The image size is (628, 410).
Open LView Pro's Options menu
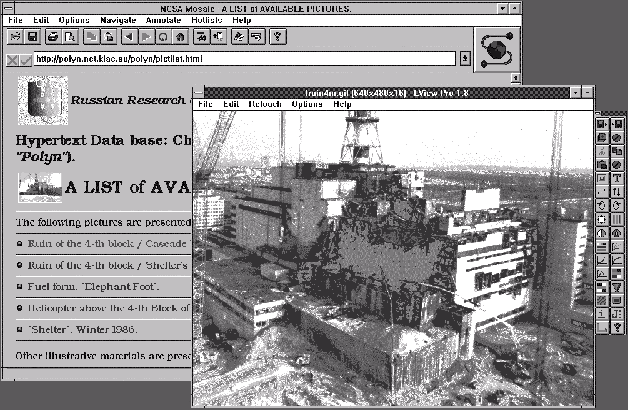point(307,104)
